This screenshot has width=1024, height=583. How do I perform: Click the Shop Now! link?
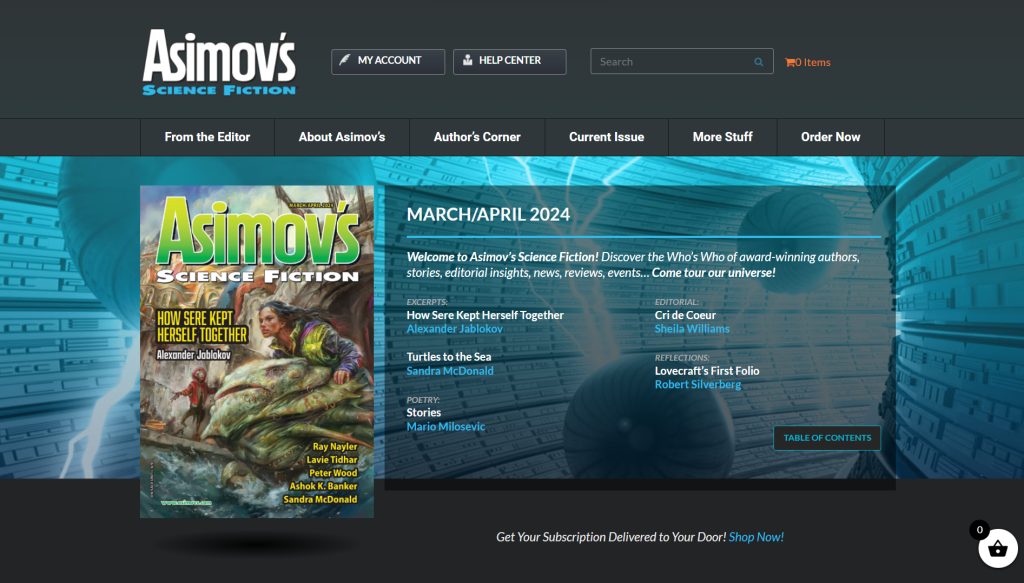[x=756, y=537]
